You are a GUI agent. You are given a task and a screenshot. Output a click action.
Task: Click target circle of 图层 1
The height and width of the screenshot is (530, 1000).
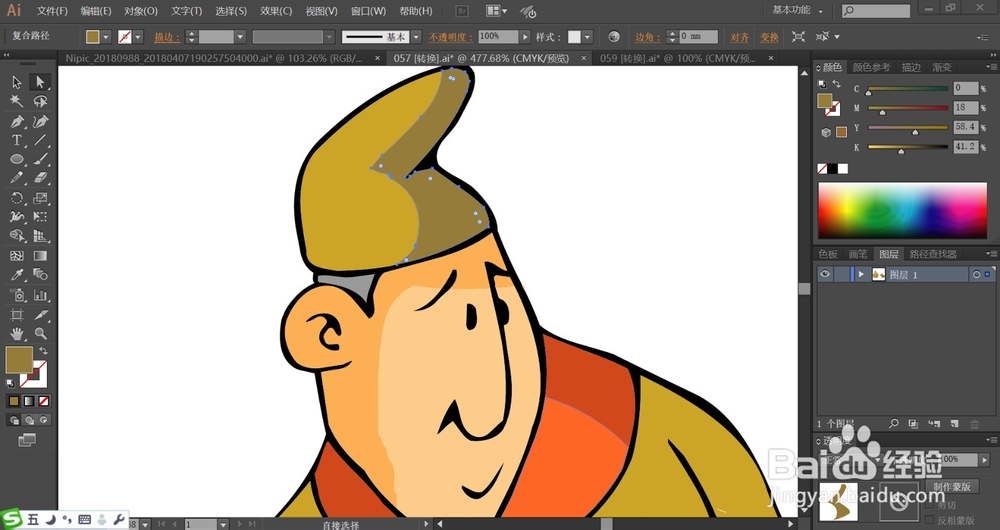coord(976,274)
